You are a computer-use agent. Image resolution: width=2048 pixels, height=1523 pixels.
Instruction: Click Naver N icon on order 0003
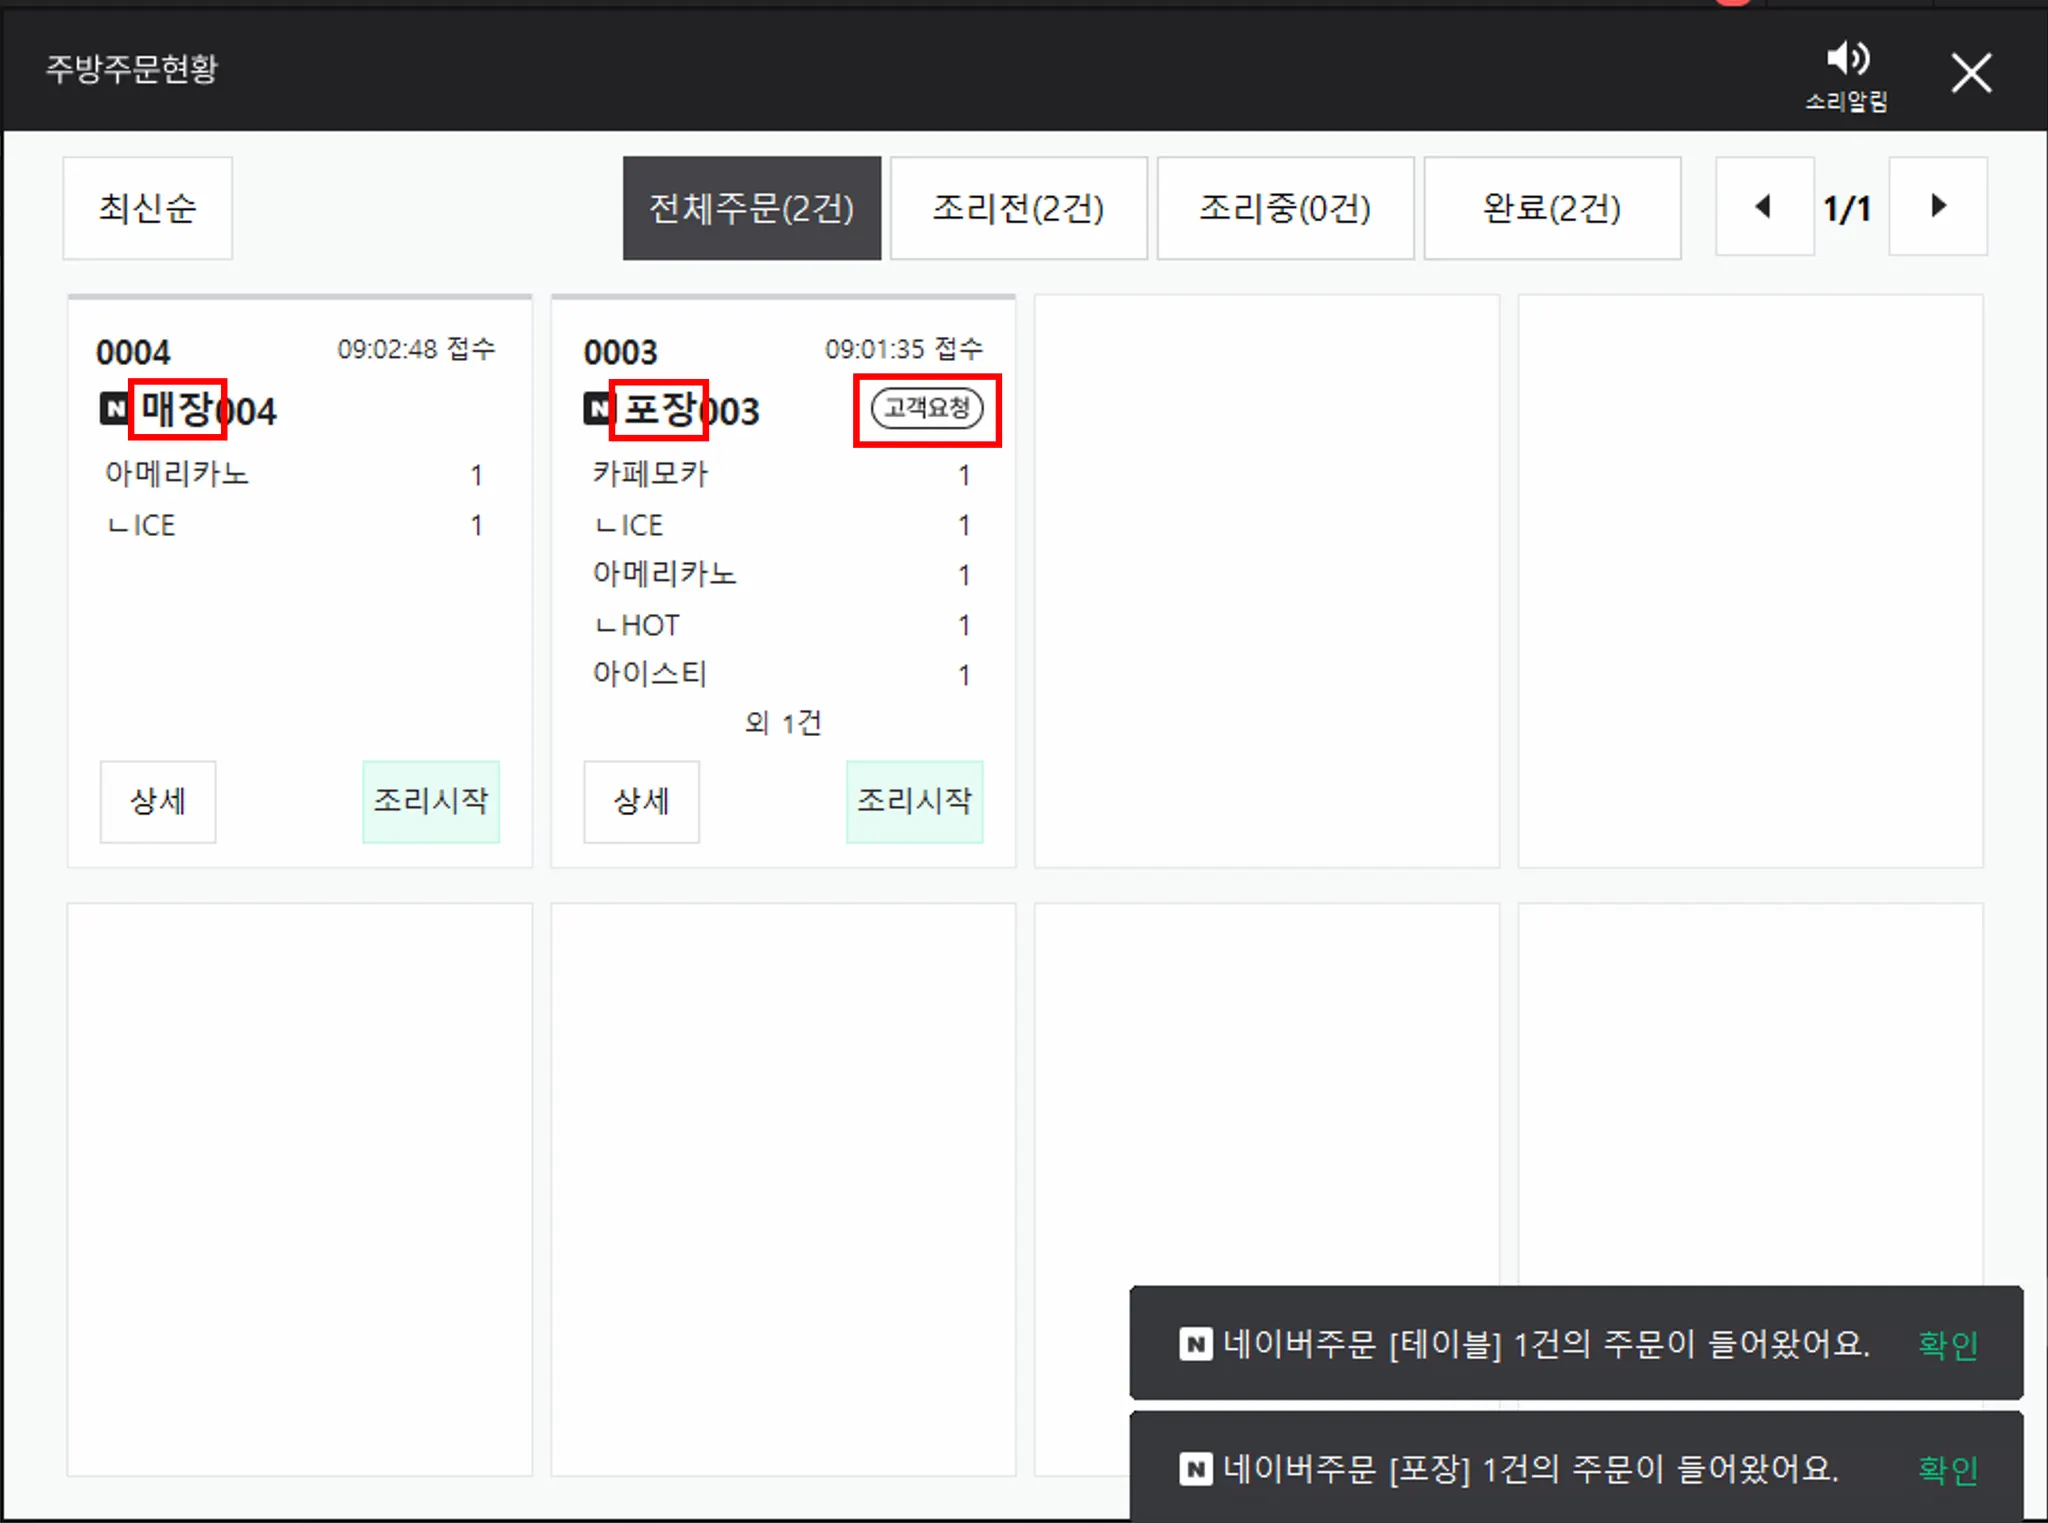597,408
